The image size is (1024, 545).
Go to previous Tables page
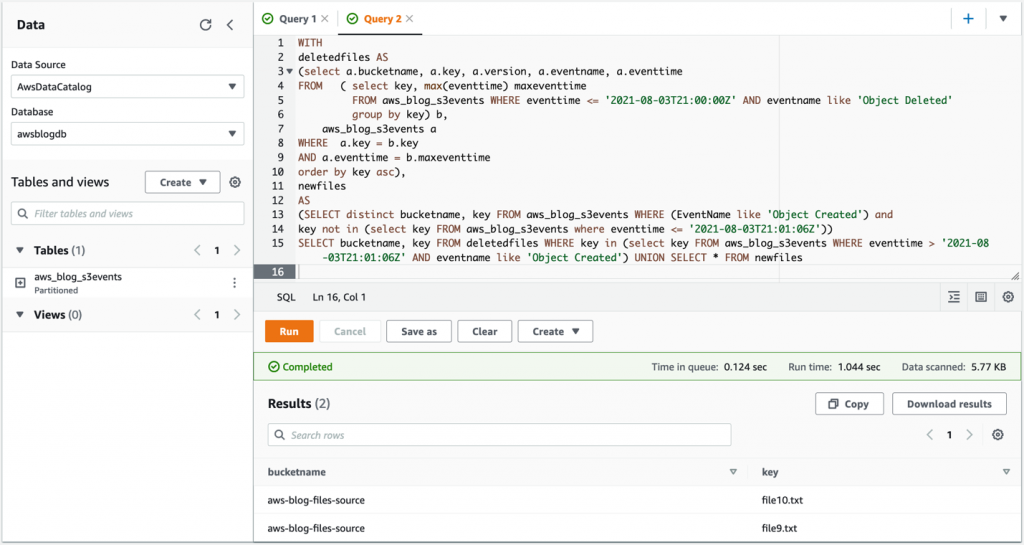coord(197,250)
